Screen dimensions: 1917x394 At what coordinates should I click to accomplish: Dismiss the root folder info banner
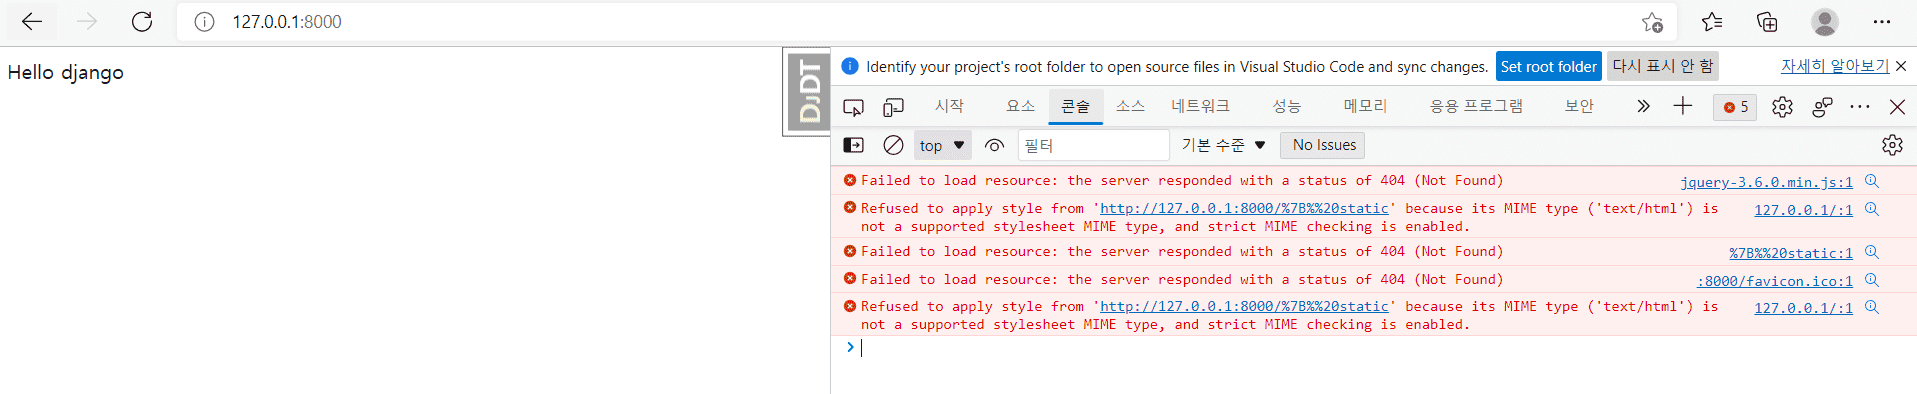[x=1901, y=66]
